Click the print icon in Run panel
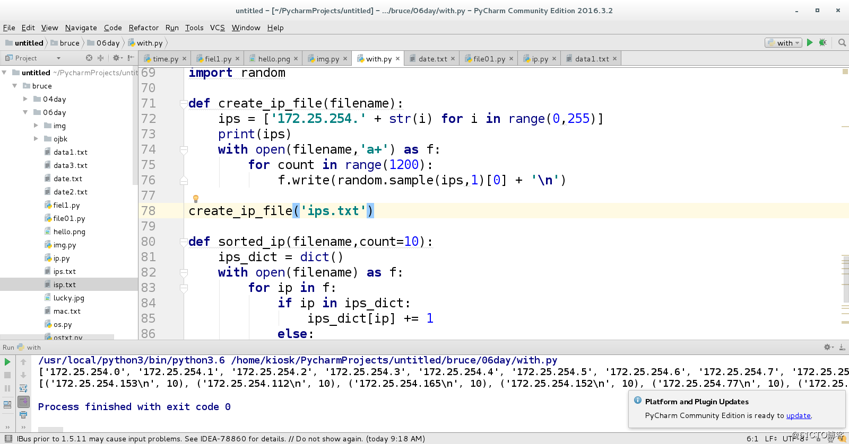This screenshot has width=849, height=444. click(x=23, y=414)
